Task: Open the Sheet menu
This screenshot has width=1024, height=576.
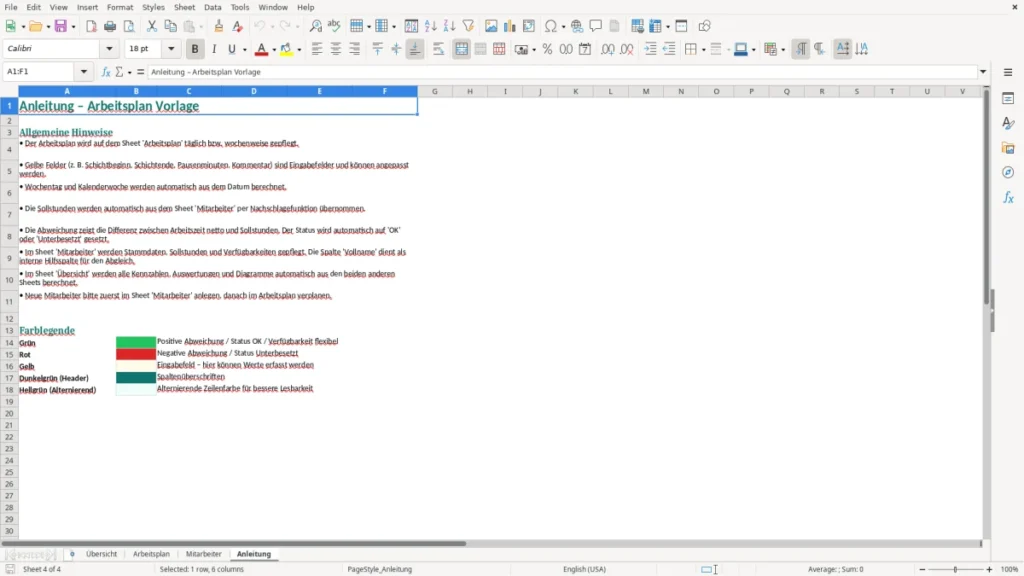Action: 184,7
